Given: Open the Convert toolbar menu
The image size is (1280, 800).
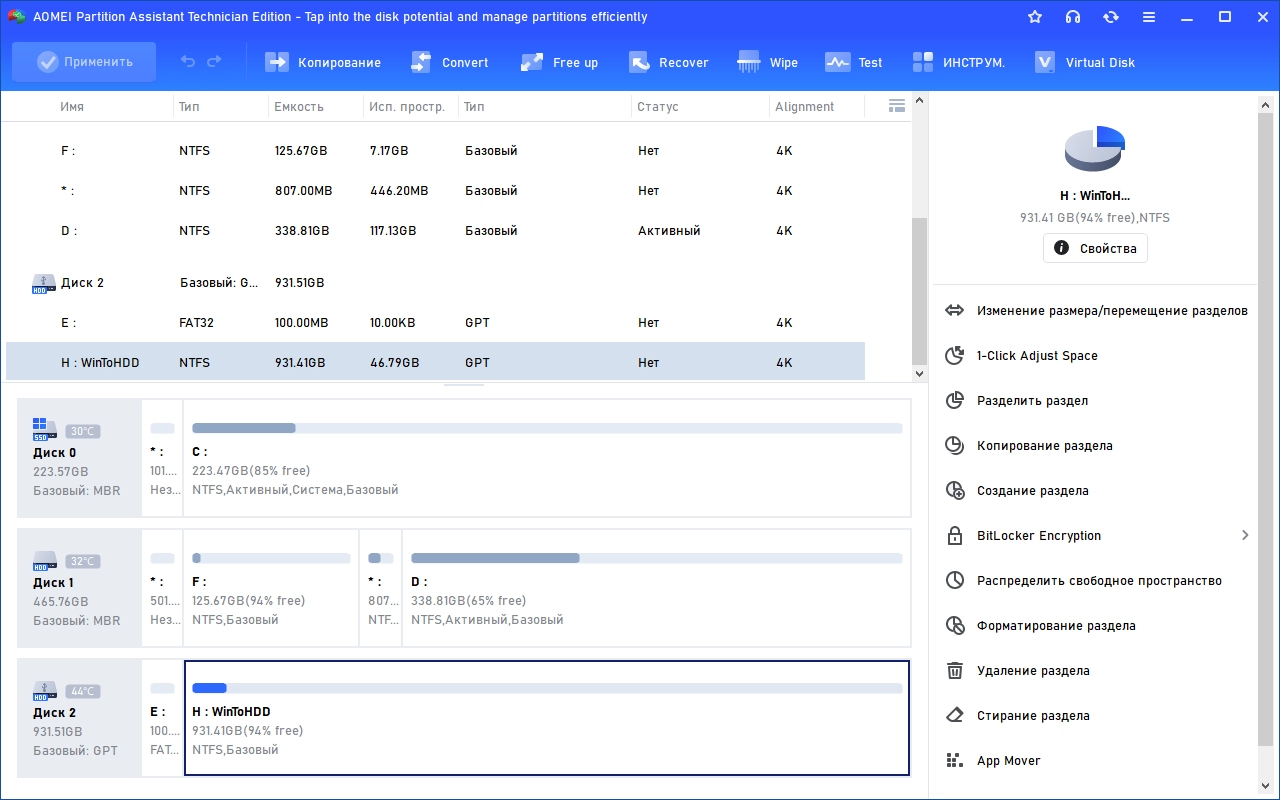Looking at the screenshot, I should coord(449,62).
